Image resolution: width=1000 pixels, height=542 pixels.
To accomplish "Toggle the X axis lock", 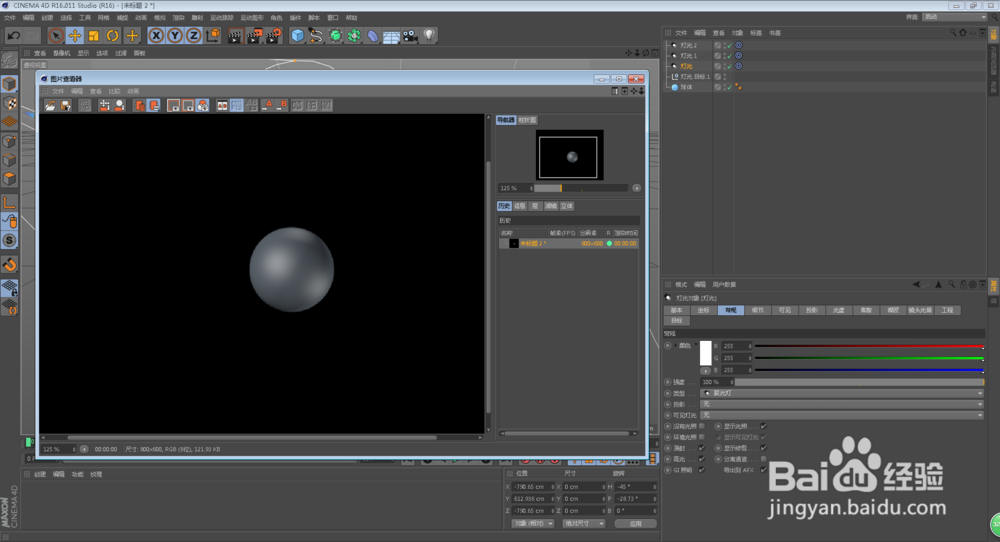I will 156,36.
